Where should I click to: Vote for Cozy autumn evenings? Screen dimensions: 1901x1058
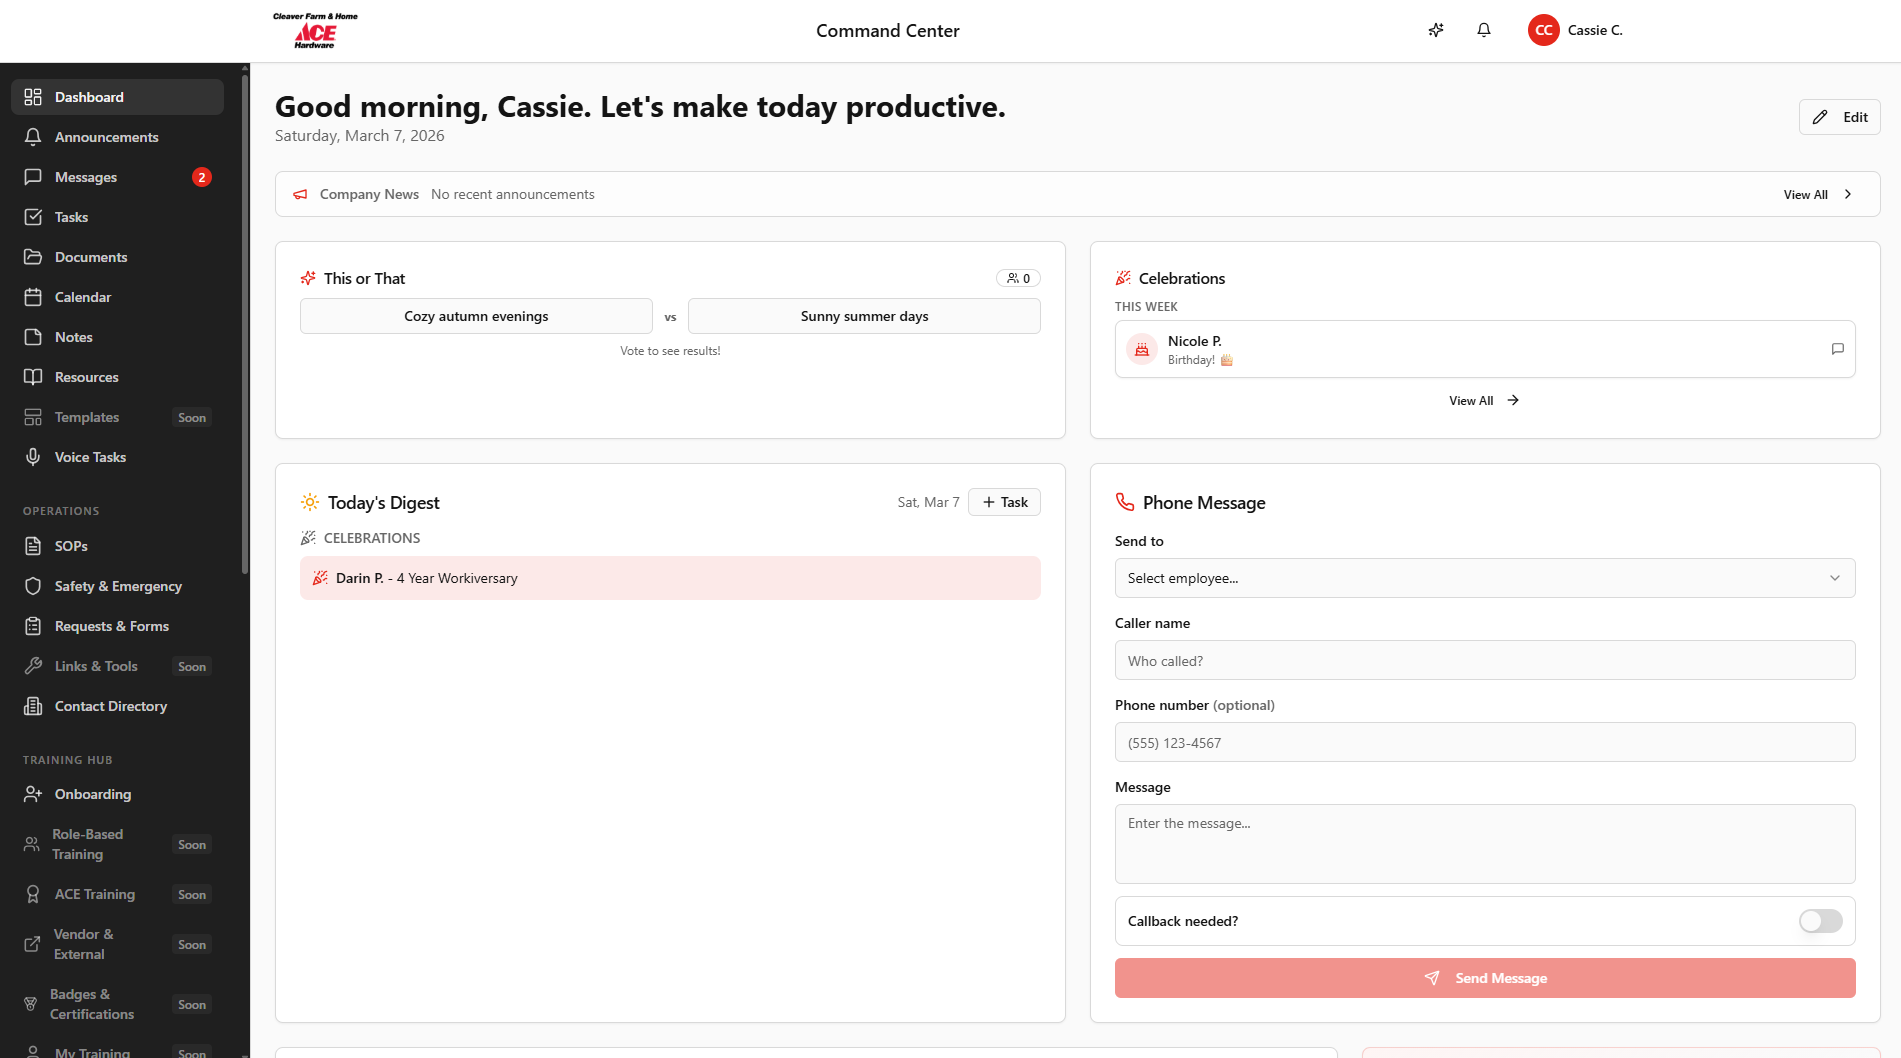coord(476,316)
